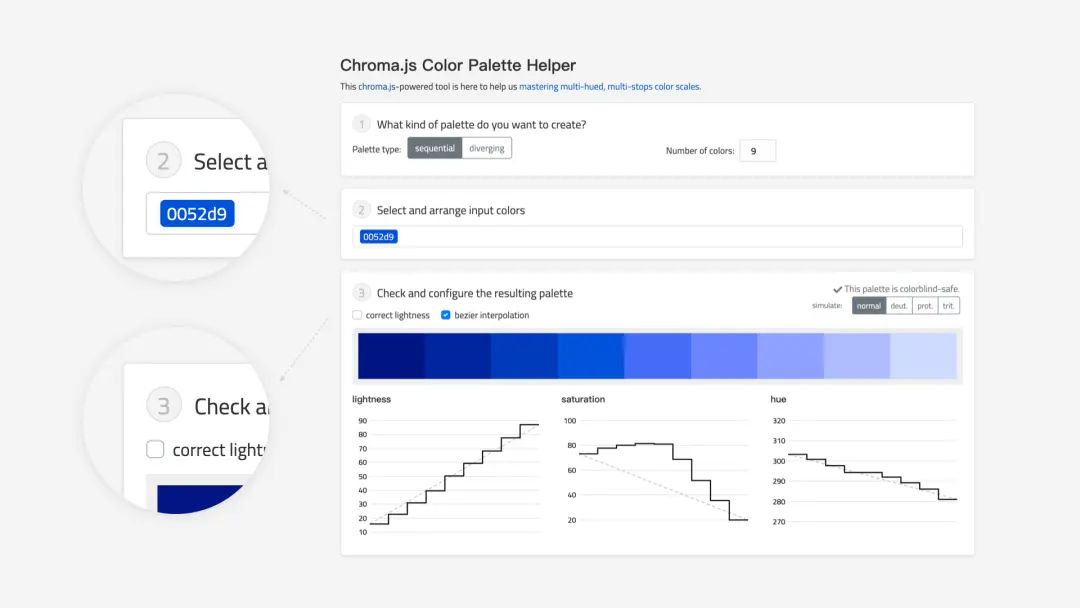
Task: Edit the Number of colors field
Action: tap(757, 151)
